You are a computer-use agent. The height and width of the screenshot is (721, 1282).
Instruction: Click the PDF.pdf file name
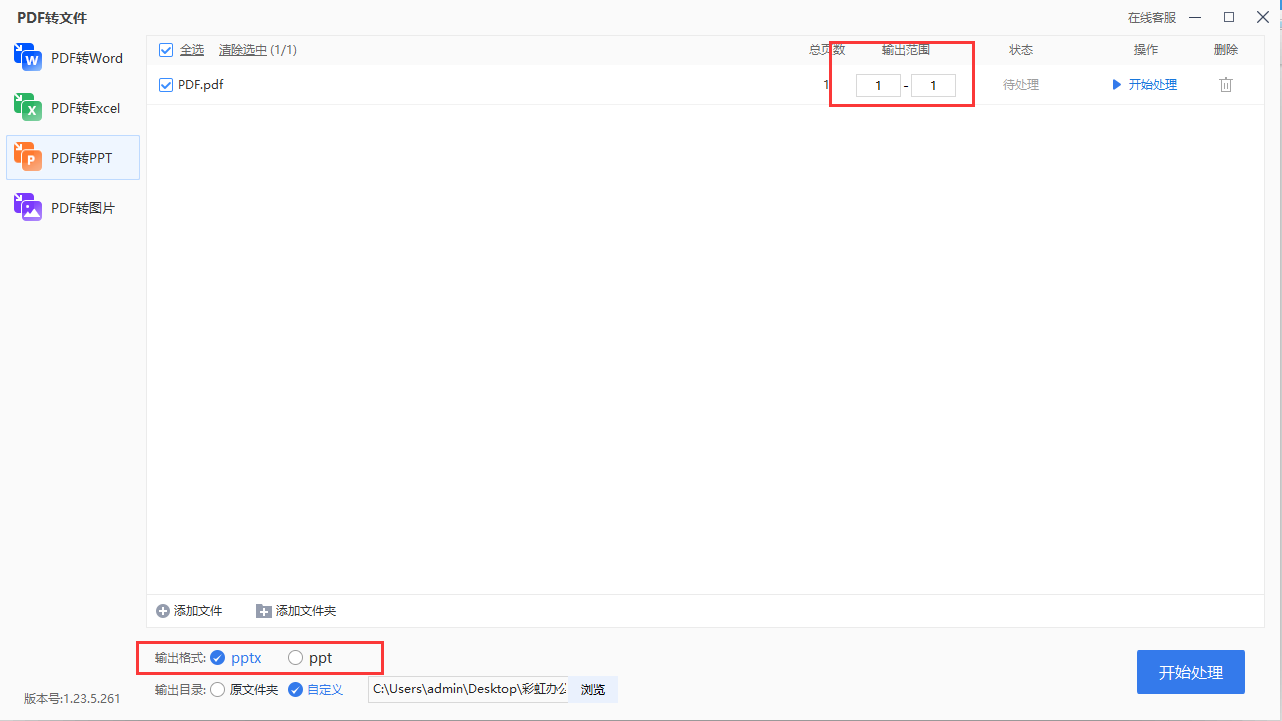pyautogui.click(x=200, y=85)
